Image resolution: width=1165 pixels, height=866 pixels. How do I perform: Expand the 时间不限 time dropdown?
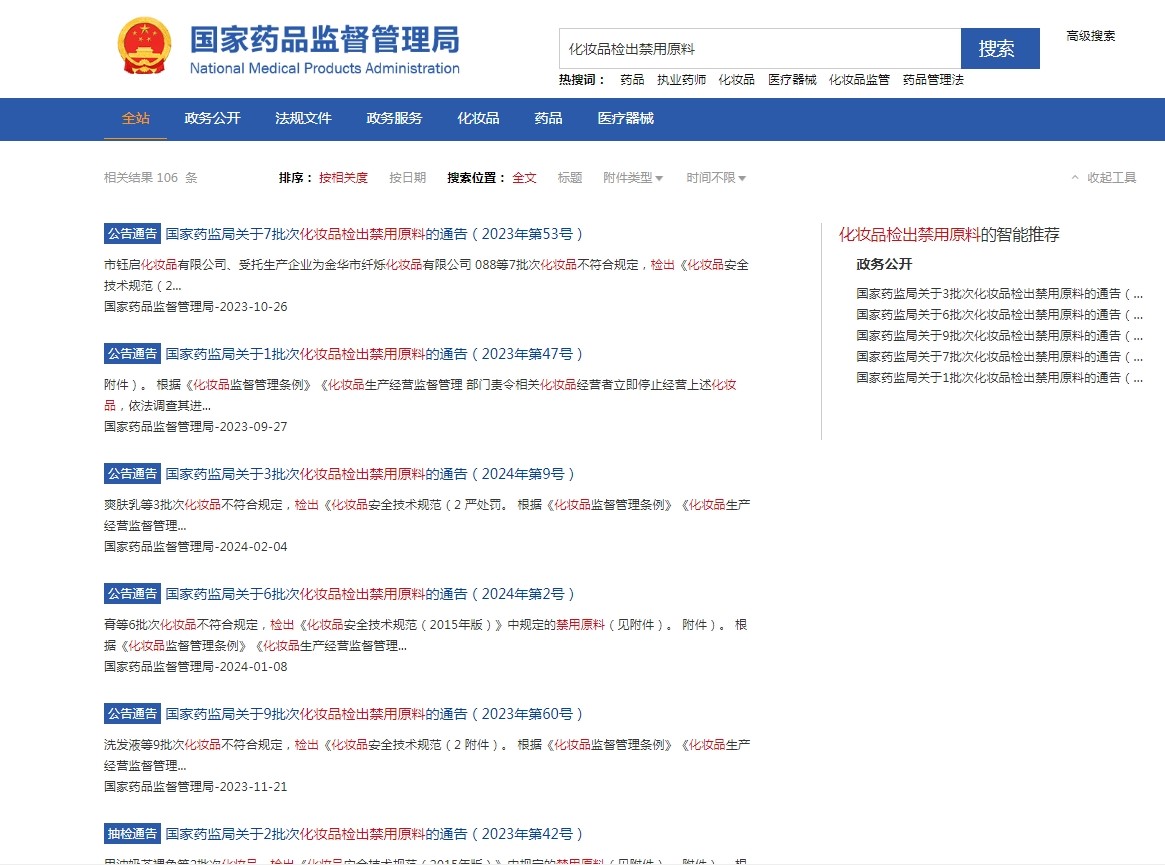pos(716,178)
